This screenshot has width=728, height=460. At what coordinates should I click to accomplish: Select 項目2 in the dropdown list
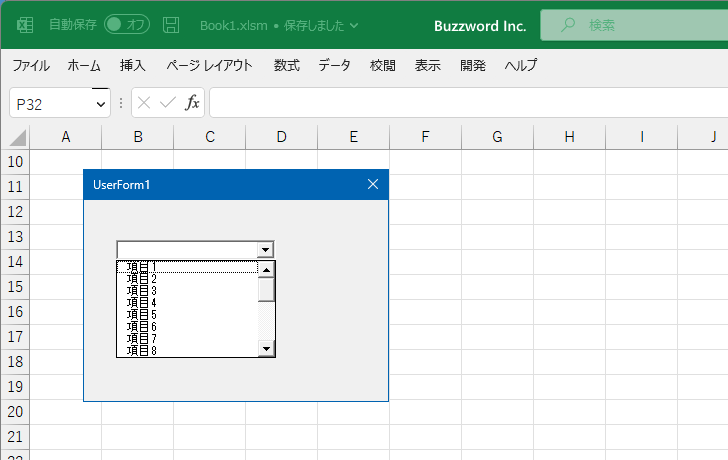(188, 279)
